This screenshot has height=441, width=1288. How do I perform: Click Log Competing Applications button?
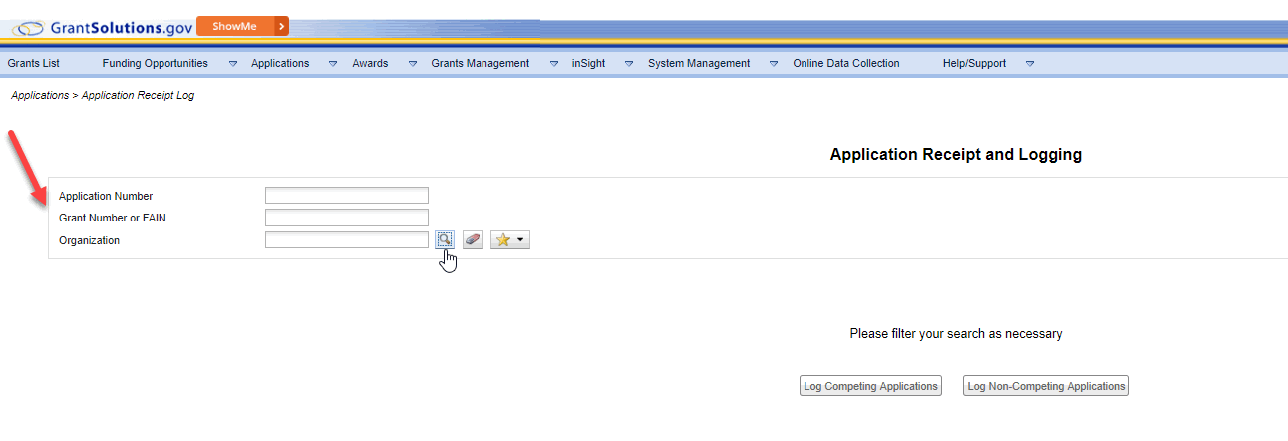pos(871,386)
